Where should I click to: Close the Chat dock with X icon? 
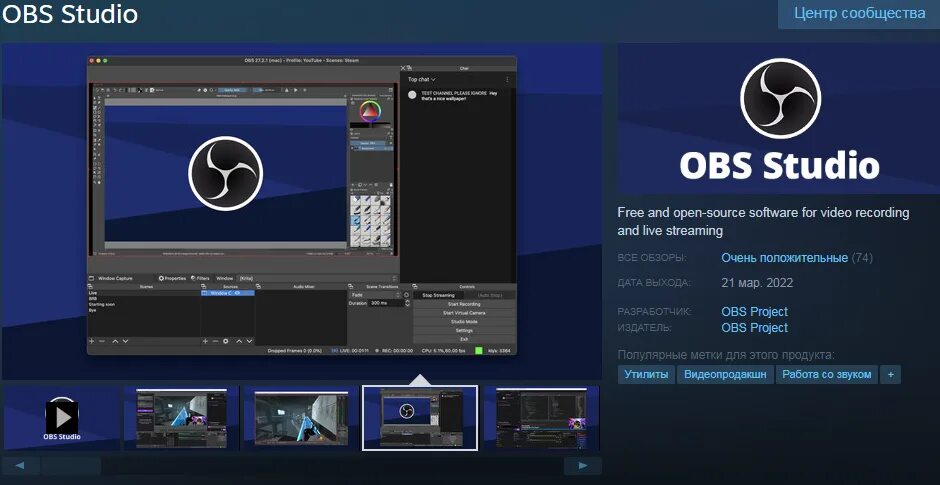403,68
